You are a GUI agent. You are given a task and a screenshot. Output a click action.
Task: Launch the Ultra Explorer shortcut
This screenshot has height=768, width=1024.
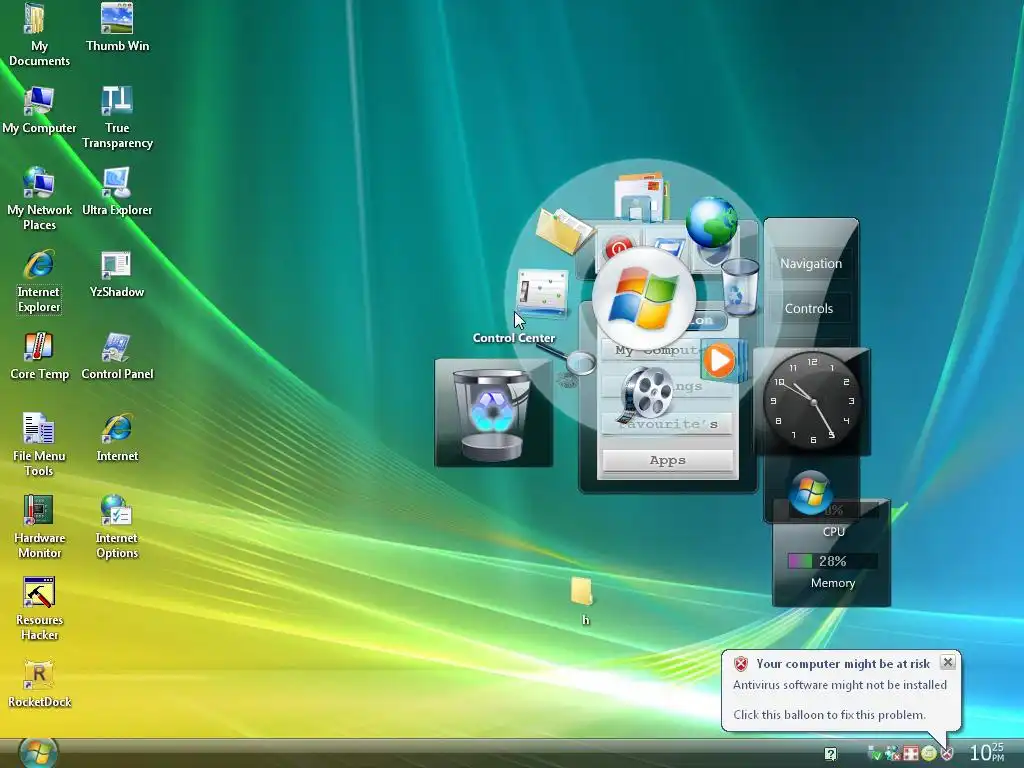(x=117, y=191)
